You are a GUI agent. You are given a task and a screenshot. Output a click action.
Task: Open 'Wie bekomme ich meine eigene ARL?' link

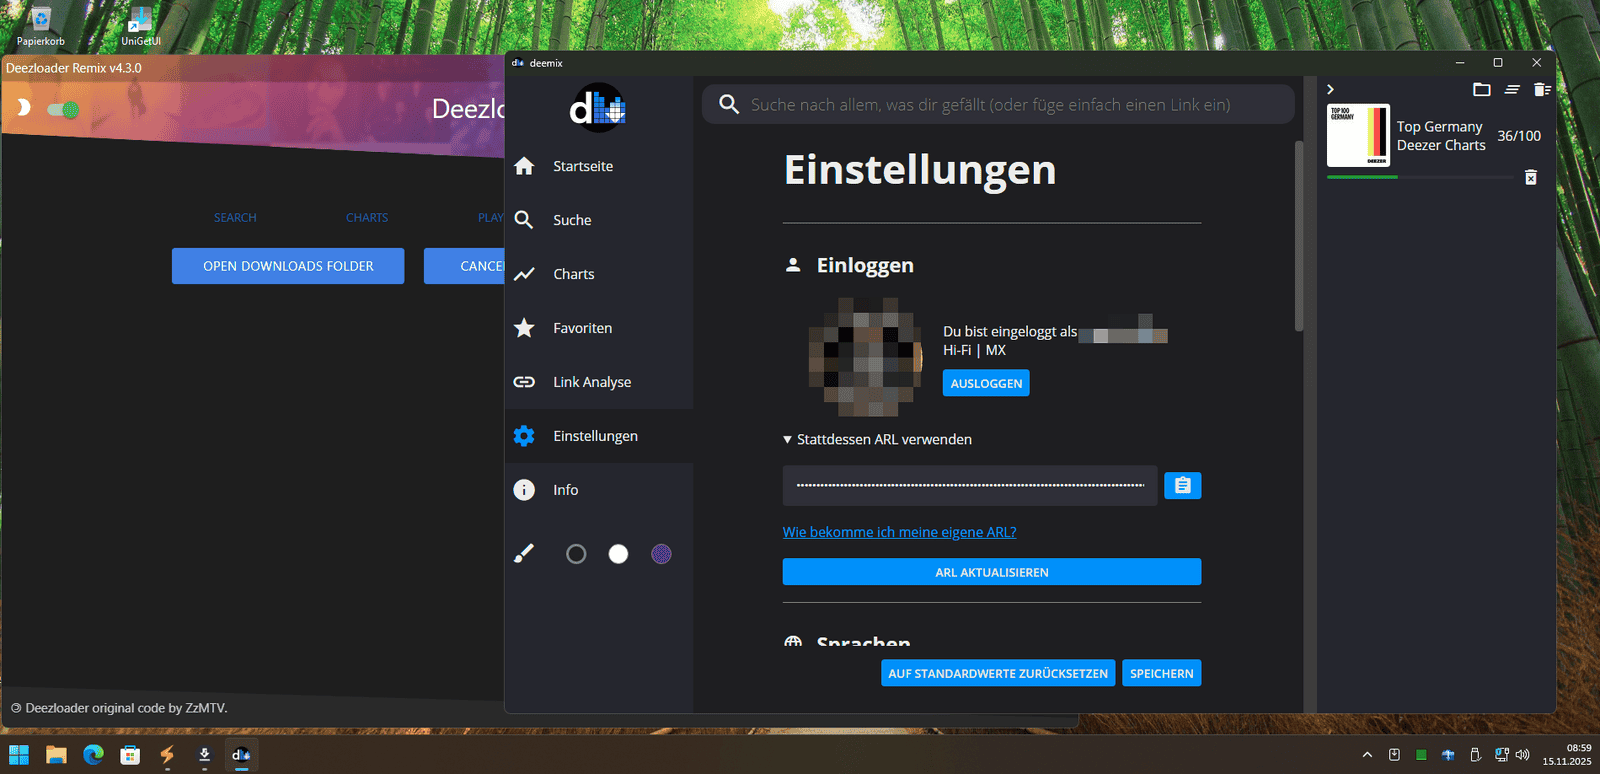coord(899,532)
